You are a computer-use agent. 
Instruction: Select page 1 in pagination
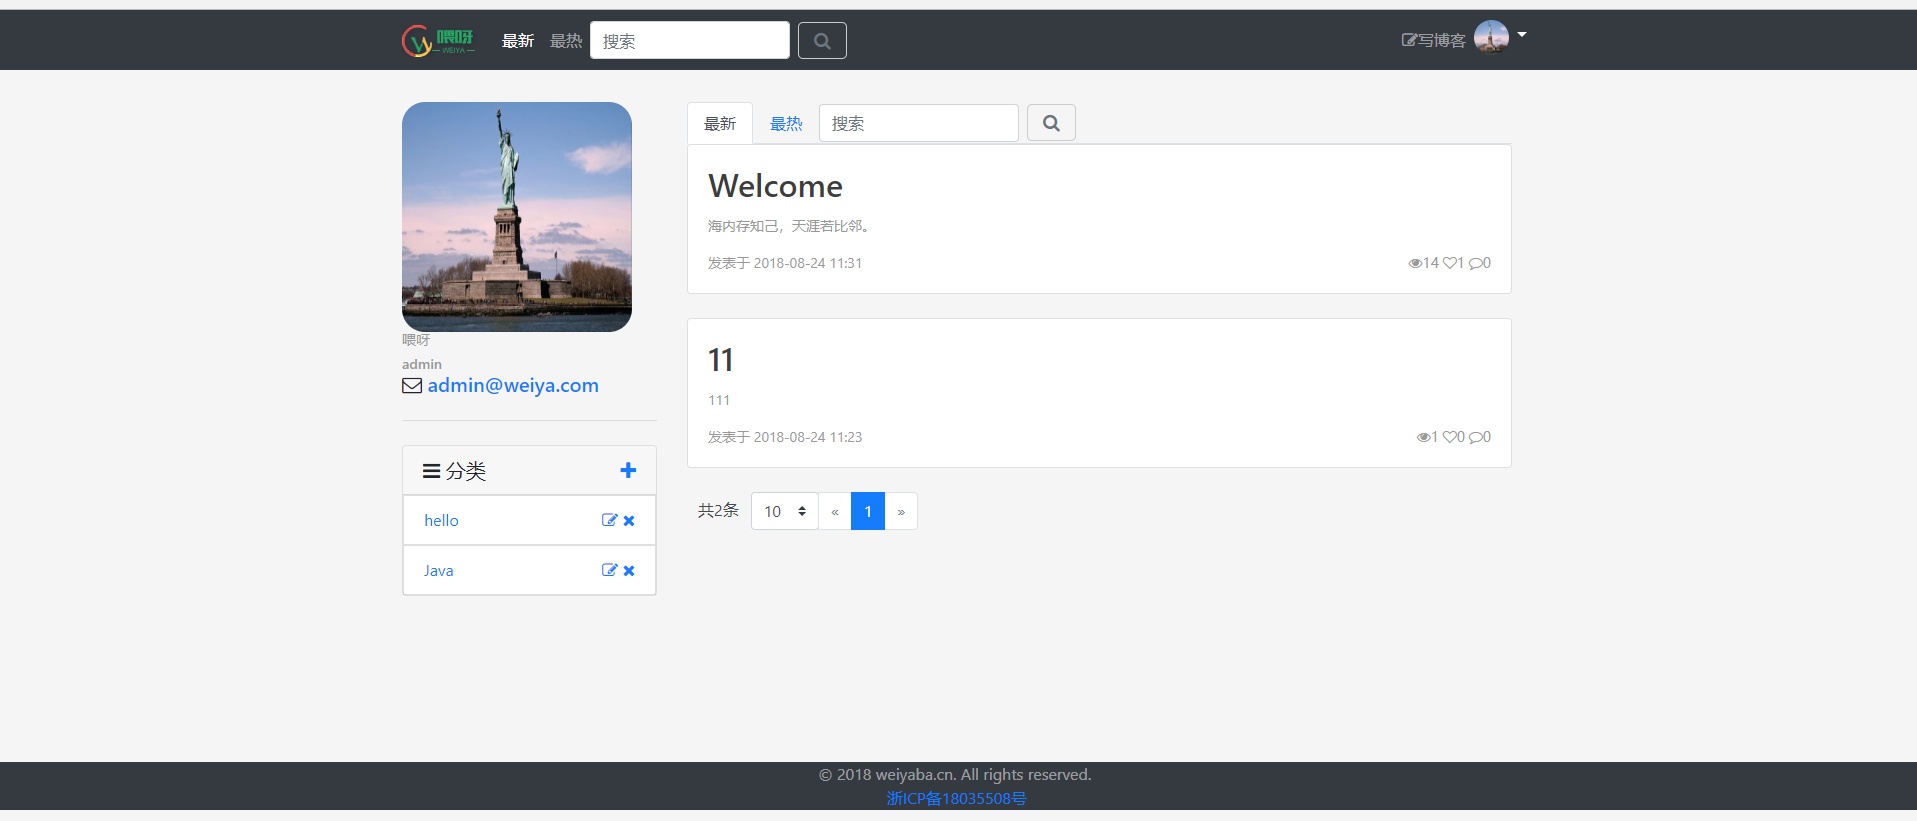pyautogui.click(x=868, y=511)
